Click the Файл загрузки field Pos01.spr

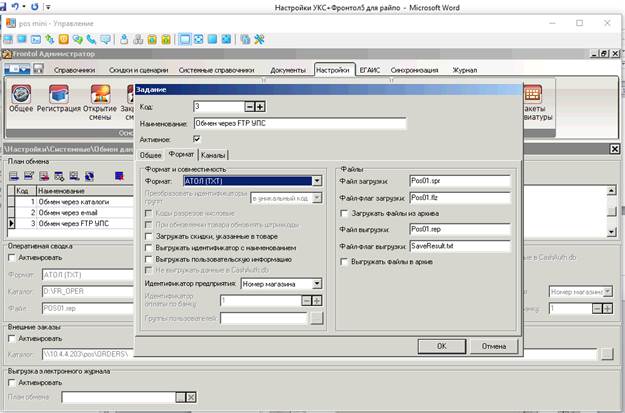pyautogui.click(x=460, y=181)
